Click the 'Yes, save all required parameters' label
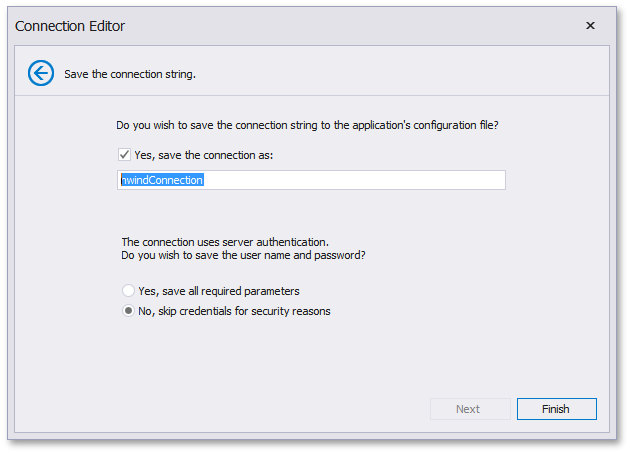The height and width of the screenshot is (454, 630). 219,291
